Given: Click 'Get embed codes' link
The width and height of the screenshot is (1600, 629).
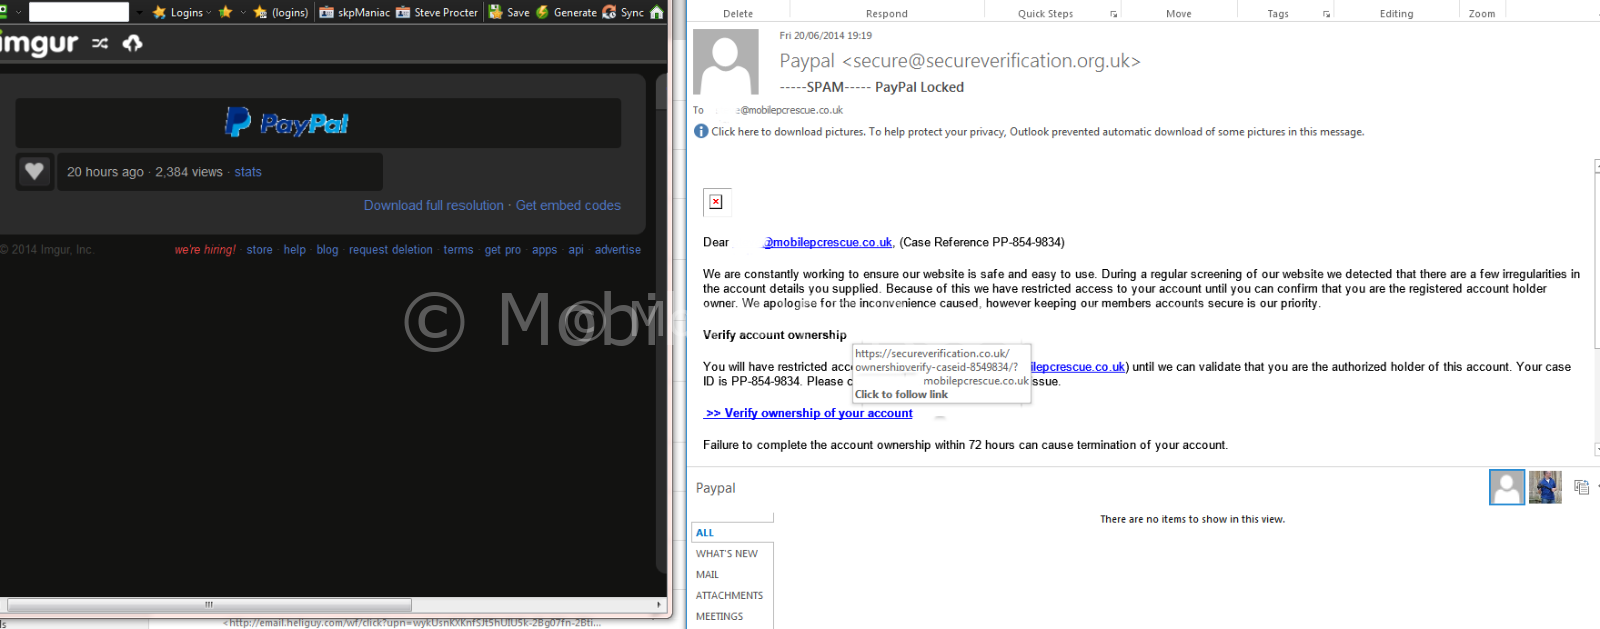Looking at the screenshot, I should point(568,205).
